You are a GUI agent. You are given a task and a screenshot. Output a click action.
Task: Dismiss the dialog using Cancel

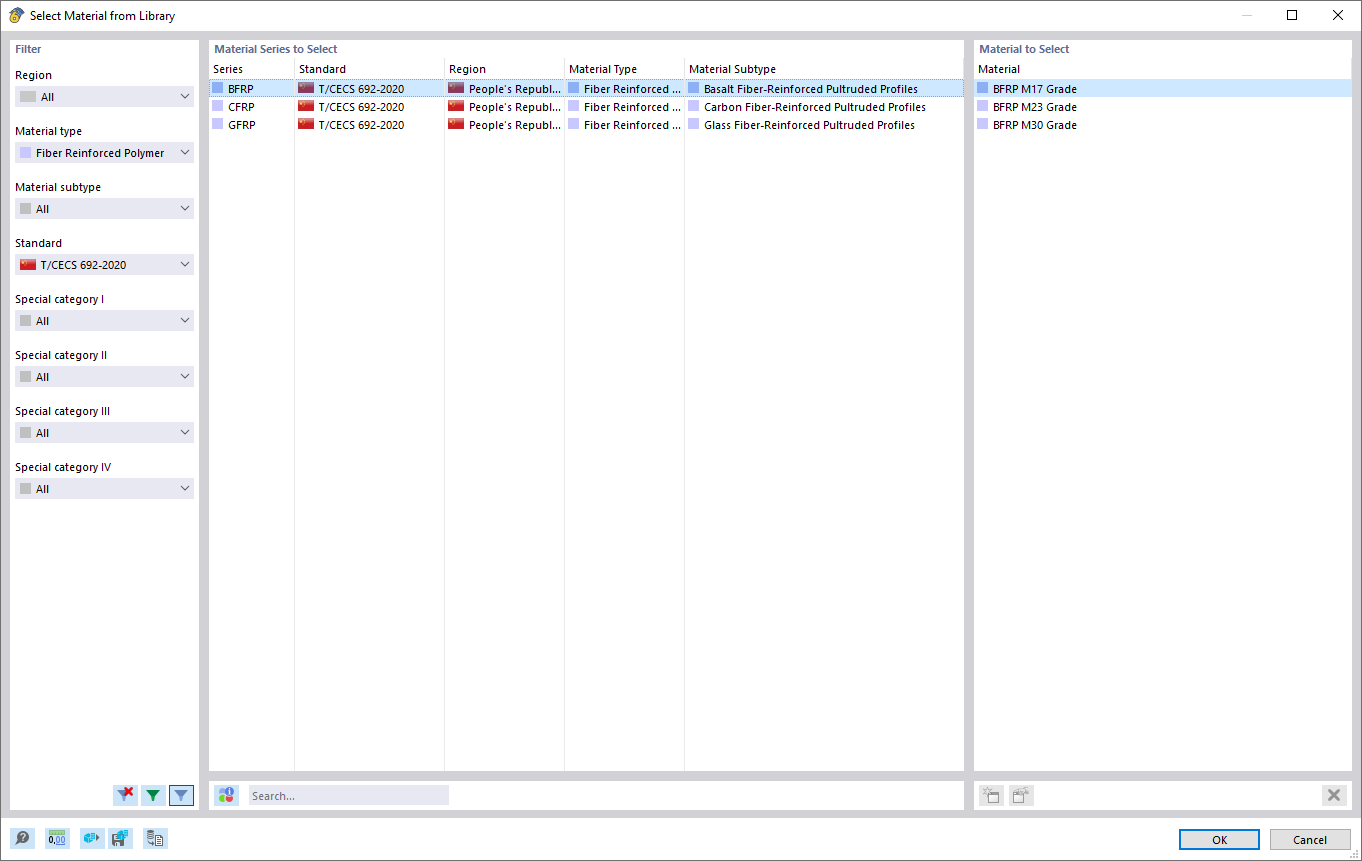point(1310,839)
